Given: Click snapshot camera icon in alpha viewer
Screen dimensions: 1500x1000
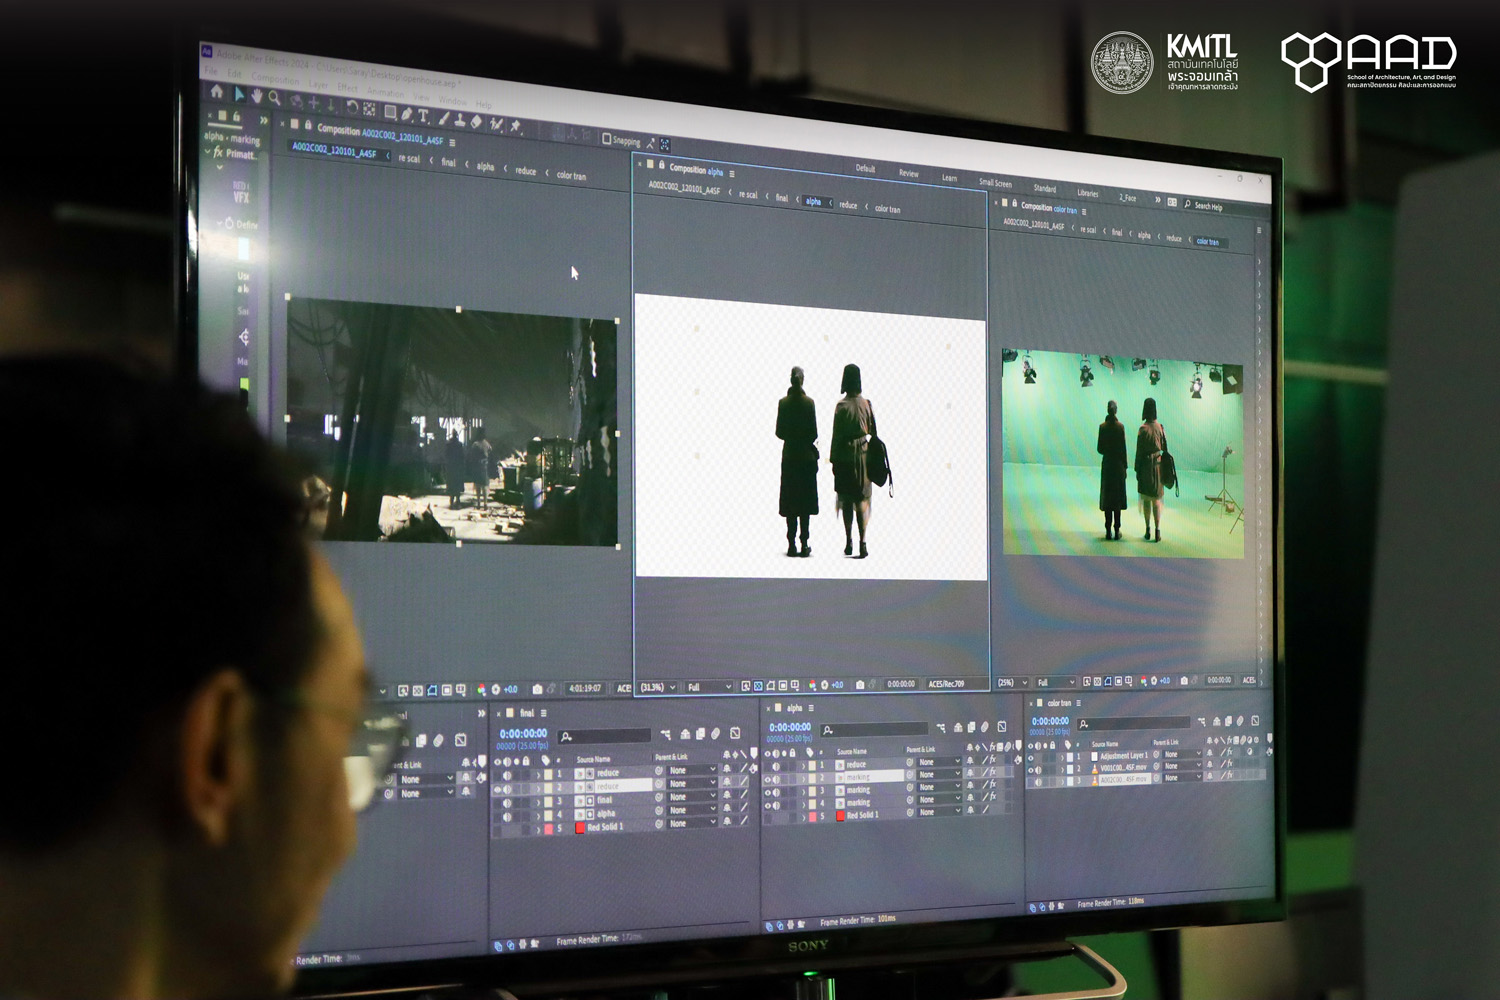Looking at the screenshot, I should tap(860, 685).
